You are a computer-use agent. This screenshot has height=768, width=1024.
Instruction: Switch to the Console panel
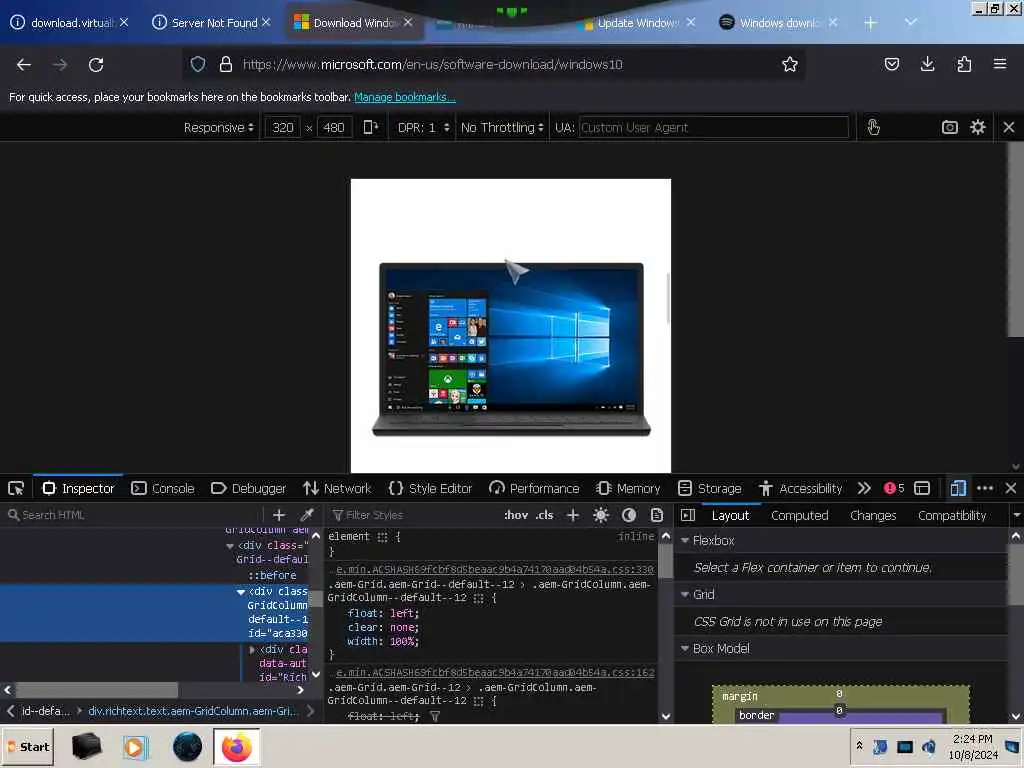pyautogui.click(x=163, y=488)
